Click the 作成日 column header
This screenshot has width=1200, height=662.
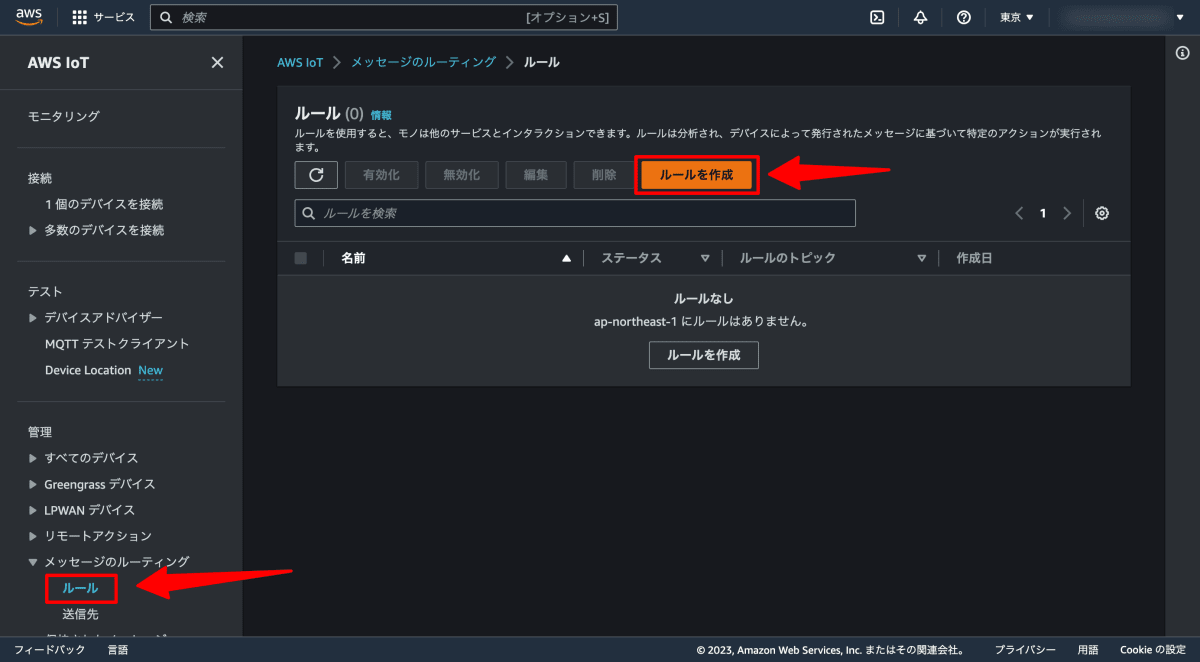click(975, 258)
